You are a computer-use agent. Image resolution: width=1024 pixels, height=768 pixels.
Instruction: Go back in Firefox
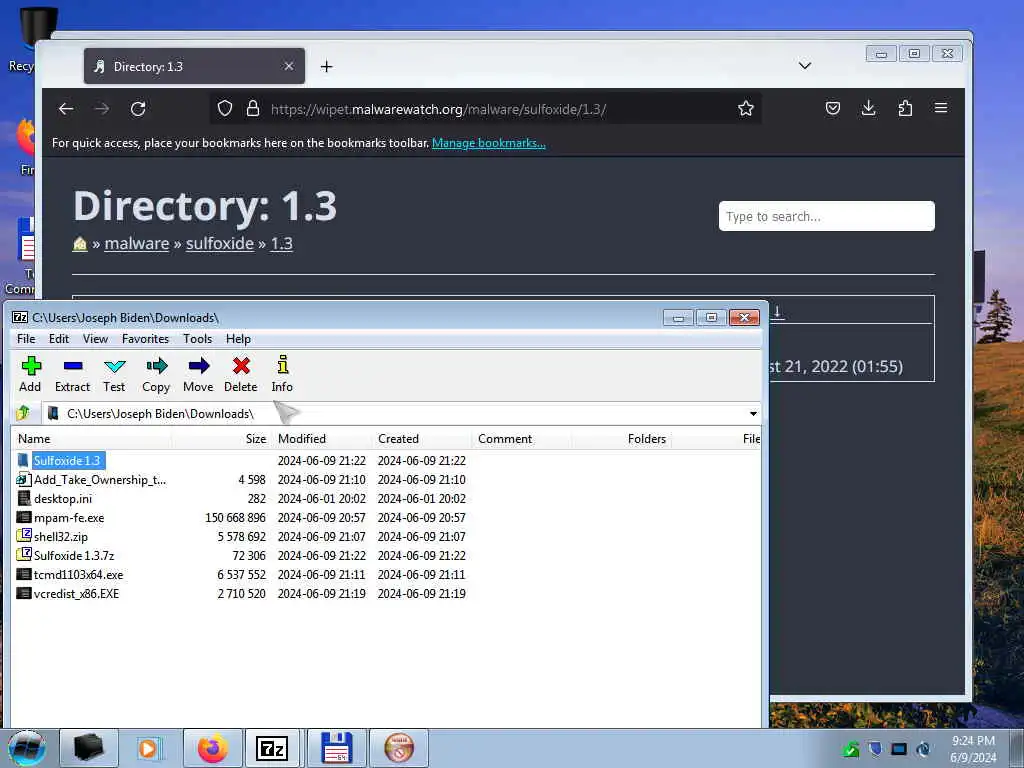[x=66, y=108]
